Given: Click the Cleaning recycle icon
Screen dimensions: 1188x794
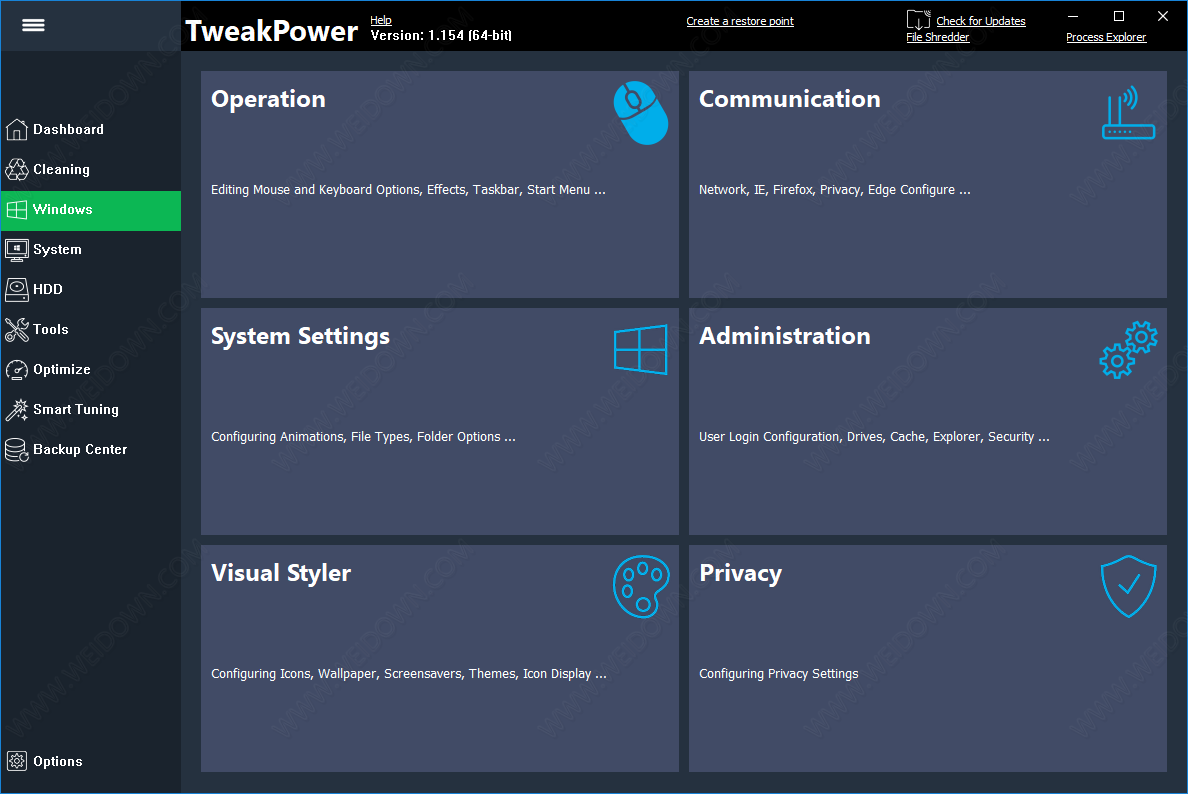Looking at the screenshot, I should 17,170.
